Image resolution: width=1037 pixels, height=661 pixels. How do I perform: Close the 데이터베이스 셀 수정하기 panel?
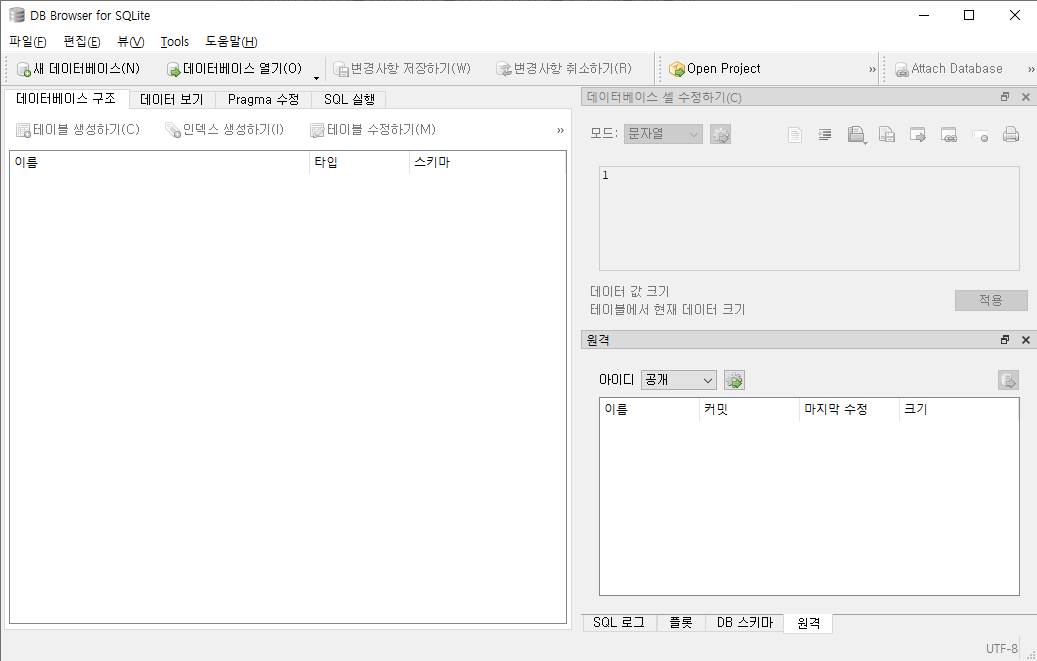coord(1026,97)
